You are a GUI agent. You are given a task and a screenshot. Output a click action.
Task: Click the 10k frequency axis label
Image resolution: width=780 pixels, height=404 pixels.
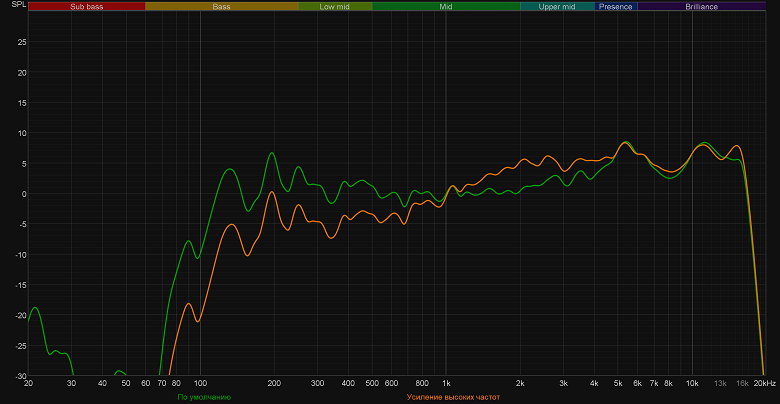coord(692,383)
